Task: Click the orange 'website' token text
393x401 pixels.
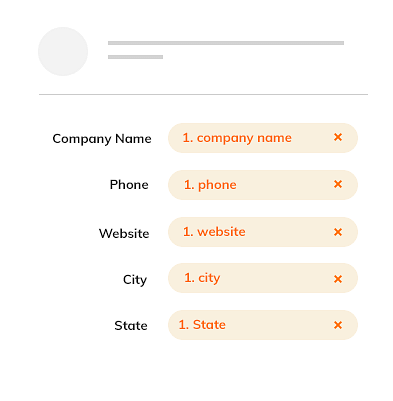Action: coord(221,232)
